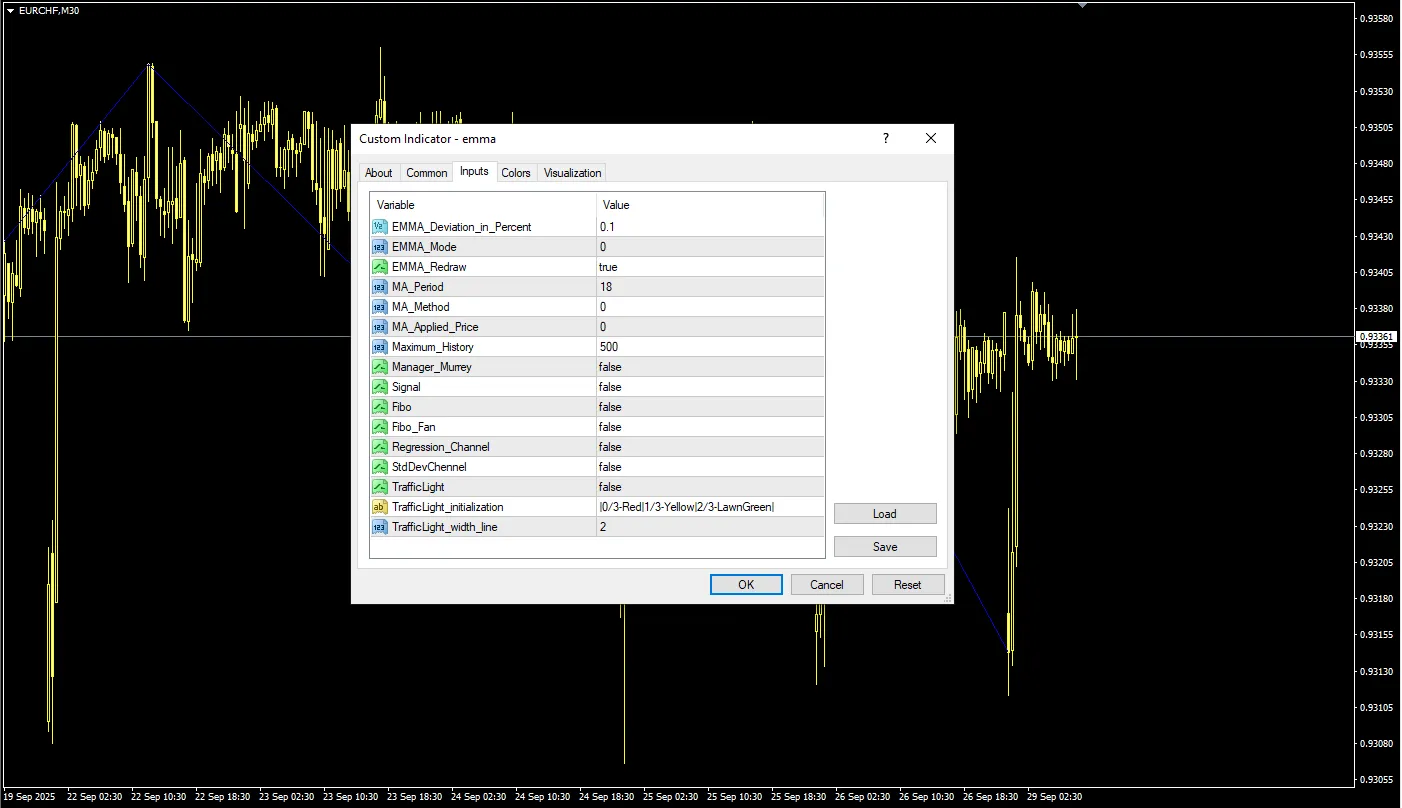Reset the inputs with the Reset button
This screenshot has height=808, width=1402.
click(x=907, y=585)
